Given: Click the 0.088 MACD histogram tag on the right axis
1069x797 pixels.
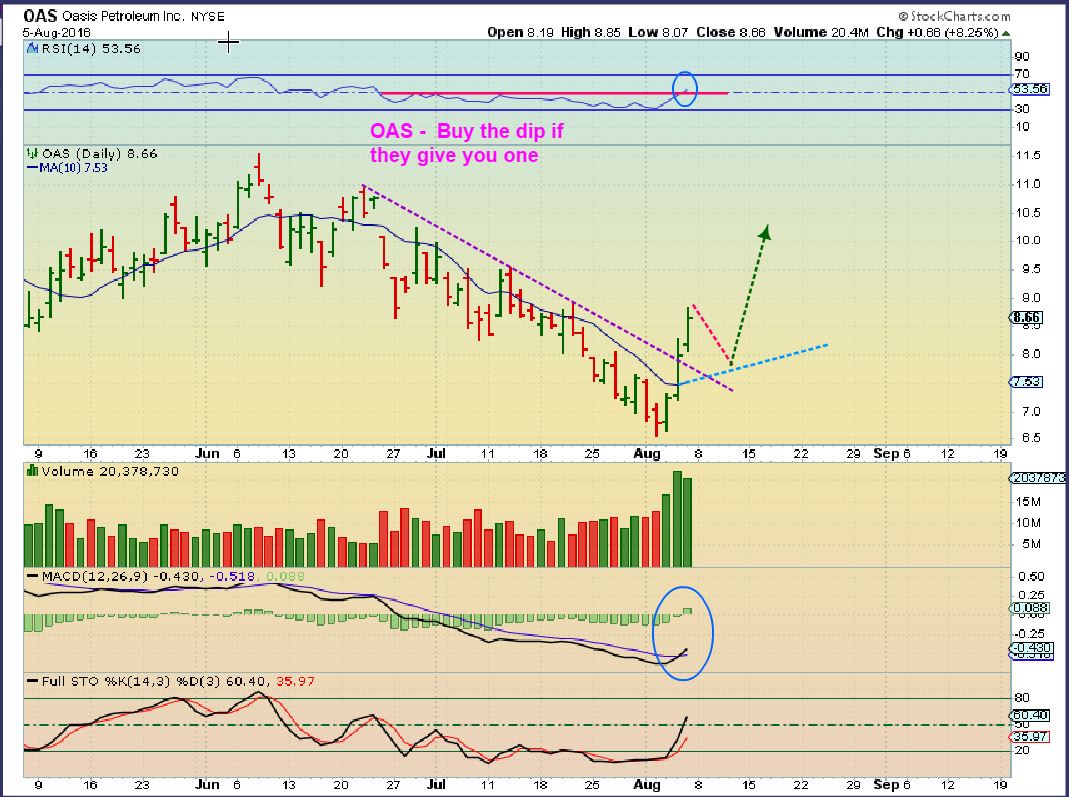Looking at the screenshot, I should tap(1030, 607).
